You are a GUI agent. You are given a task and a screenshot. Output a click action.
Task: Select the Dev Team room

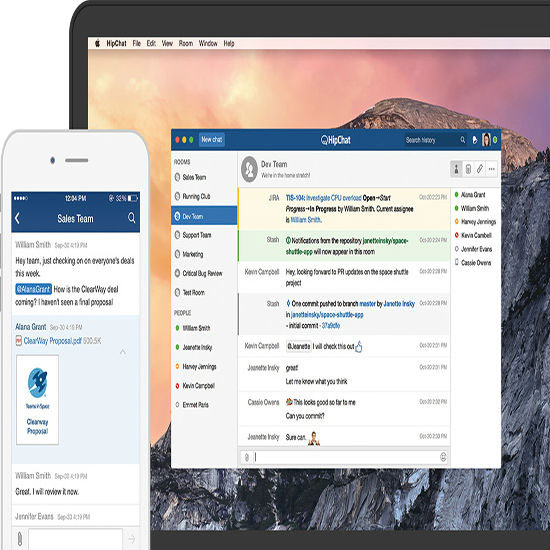[204, 216]
